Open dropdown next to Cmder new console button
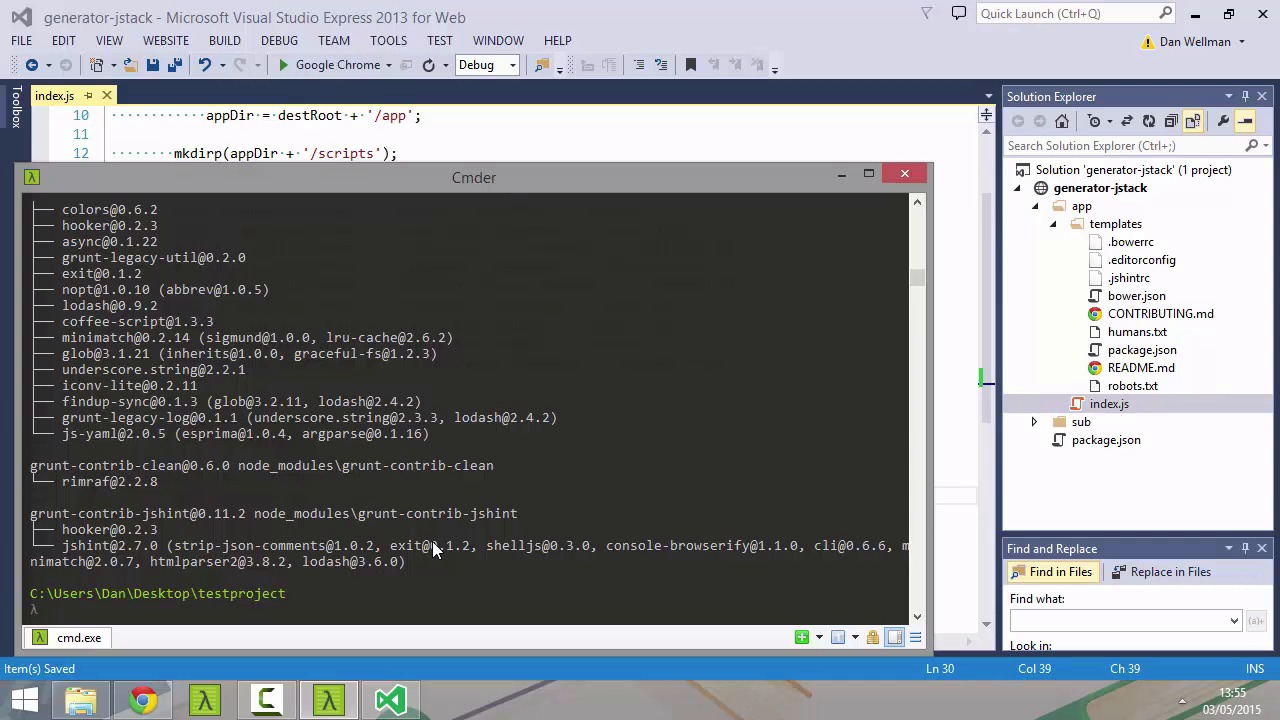1280x720 pixels. point(819,638)
